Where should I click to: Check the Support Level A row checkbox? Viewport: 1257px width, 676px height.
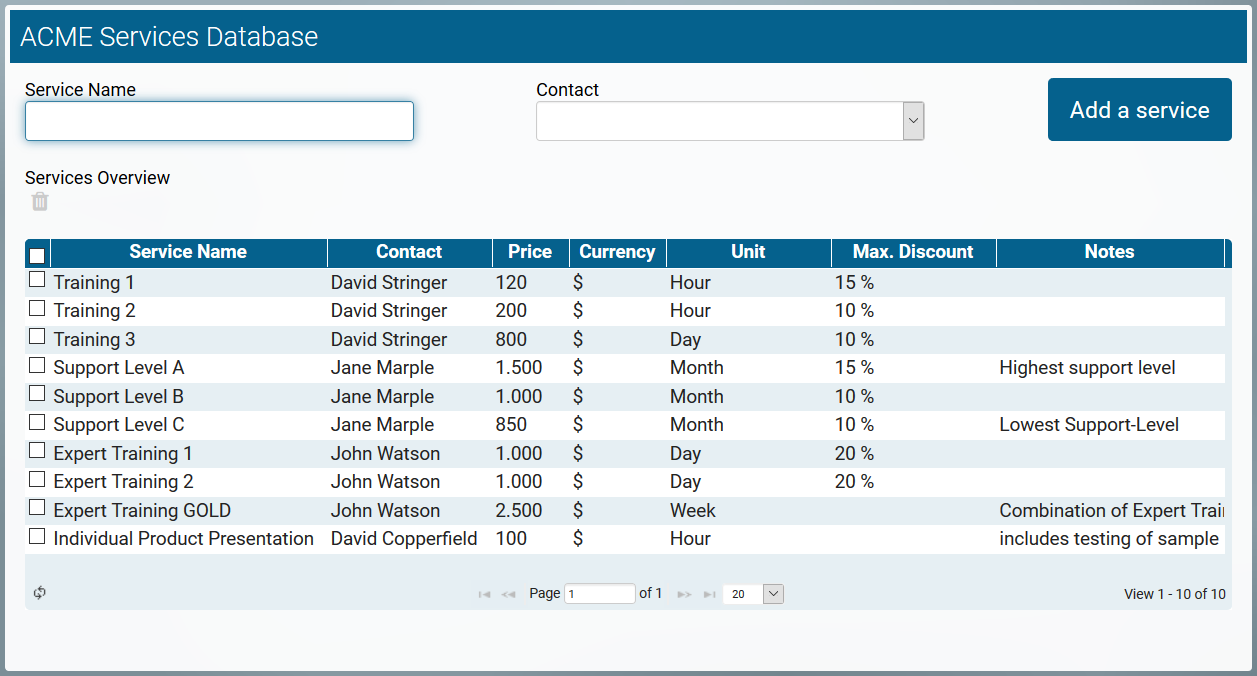(x=37, y=365)
